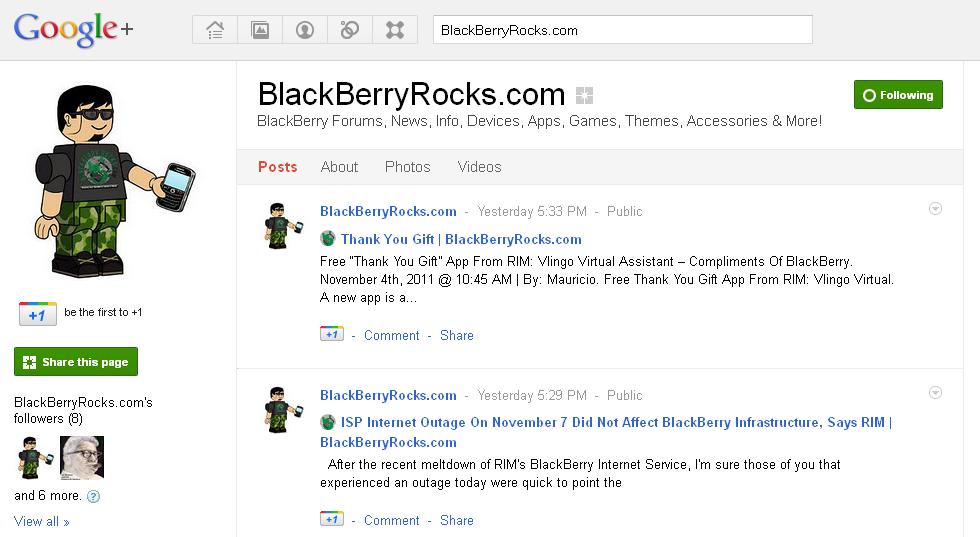Open the ISP Internet Outage article link
This screenshot has width=980, height=537.
tap(606, 432)
